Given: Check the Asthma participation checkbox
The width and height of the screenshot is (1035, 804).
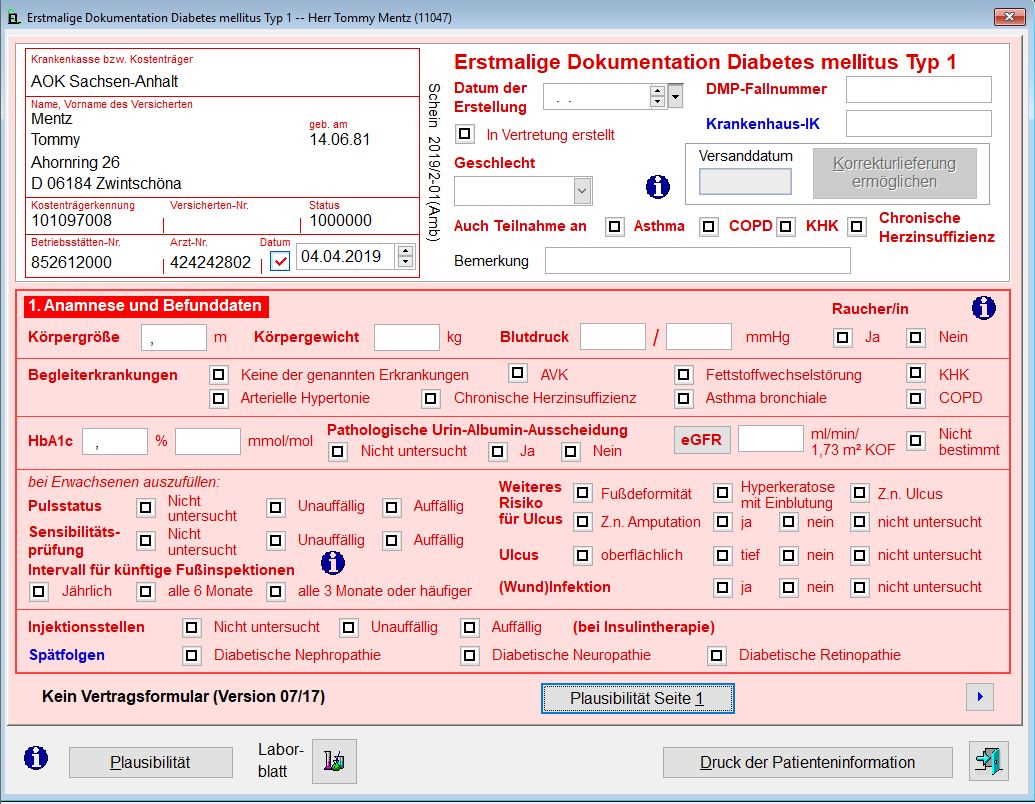Looking at the screenshot, I should click(x=615, y=227).
